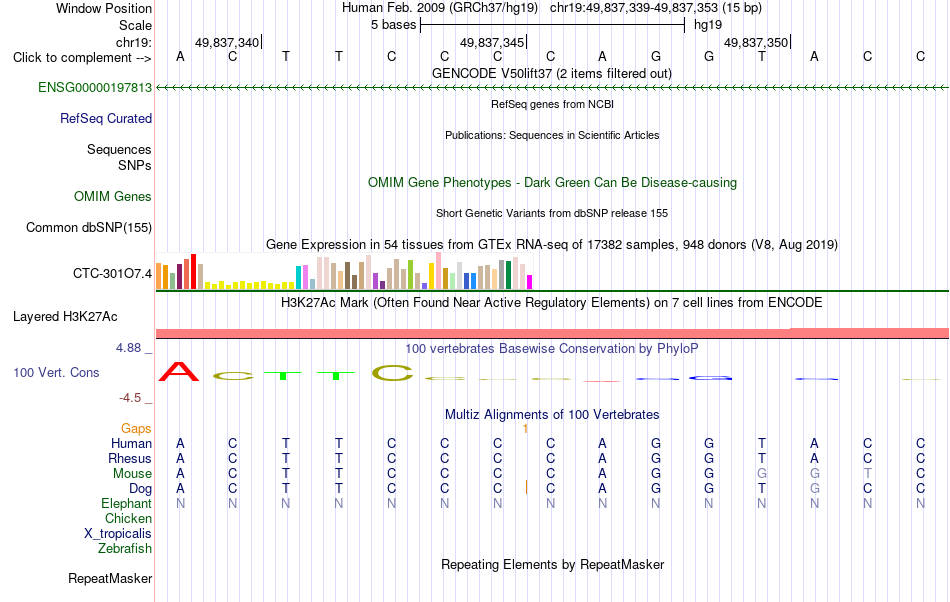Click the -4.5 PhyloP scale value

(x=130, y=398)
